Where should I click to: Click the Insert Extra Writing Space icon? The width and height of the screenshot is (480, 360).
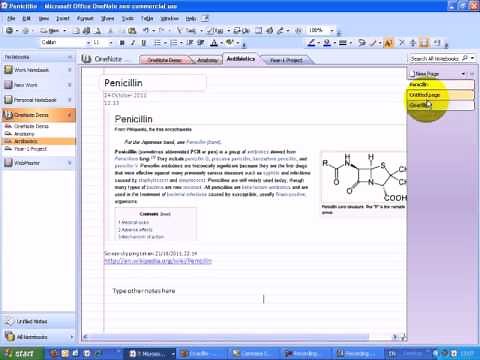point(413,43)
